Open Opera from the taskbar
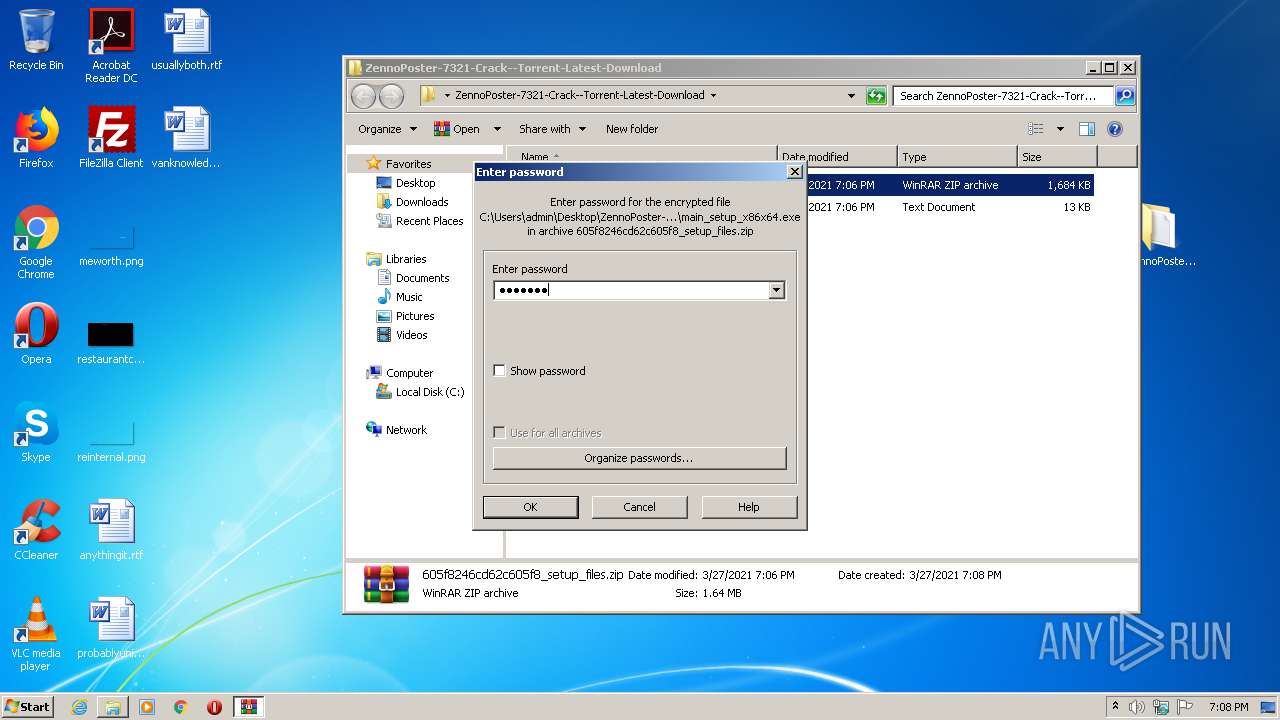The width and height of the screenshot is (1280, 720). [x=214, y=707]
